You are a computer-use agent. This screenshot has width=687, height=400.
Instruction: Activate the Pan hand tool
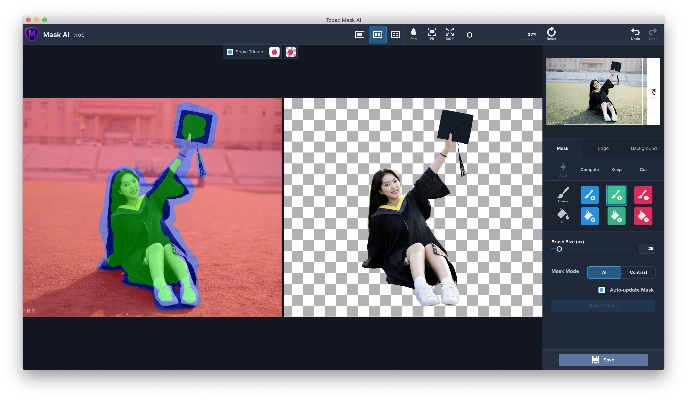point(413,34)
